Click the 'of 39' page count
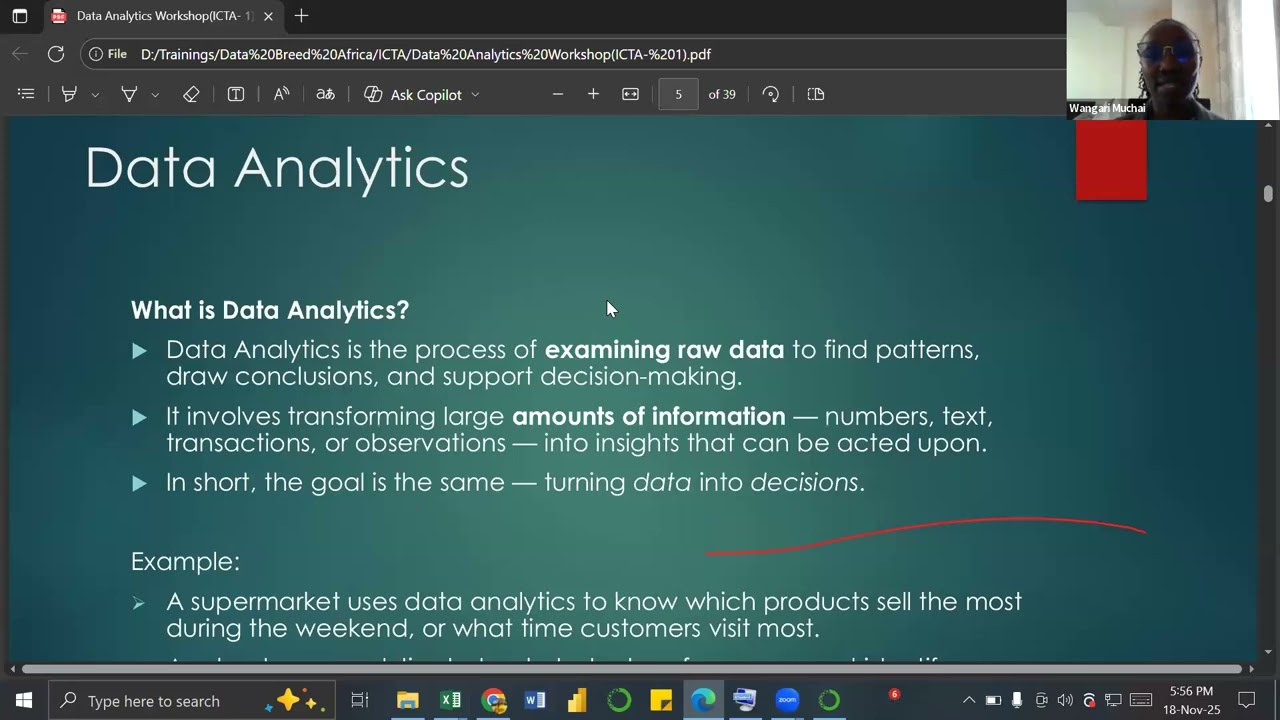 722,94
